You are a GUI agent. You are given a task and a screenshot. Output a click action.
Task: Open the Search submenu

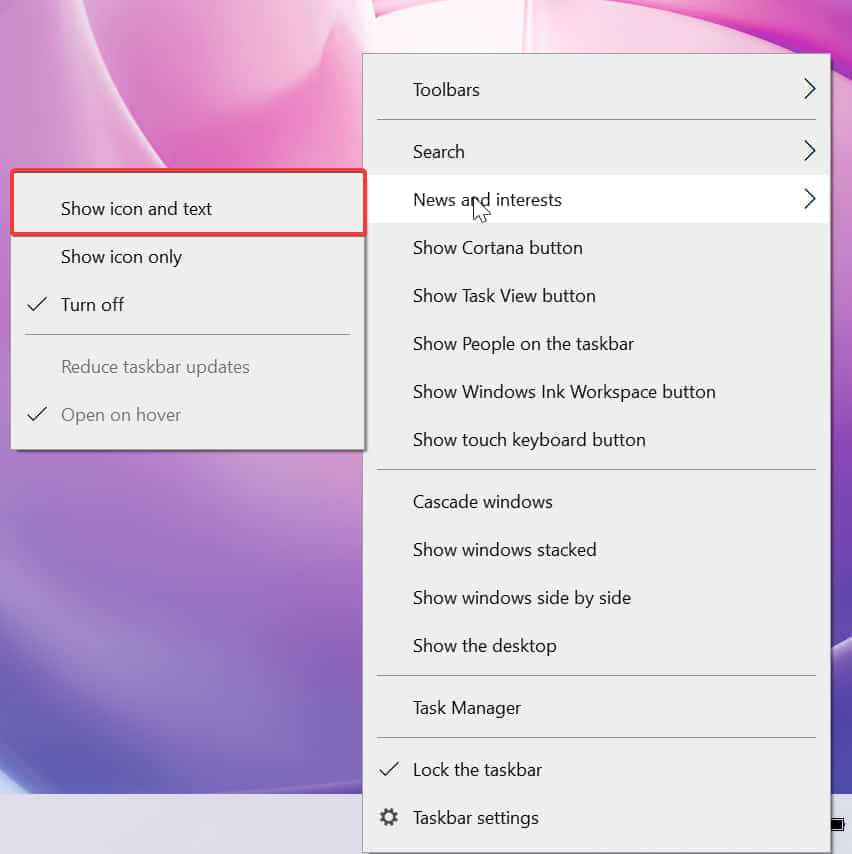click(x=597, y=151)
